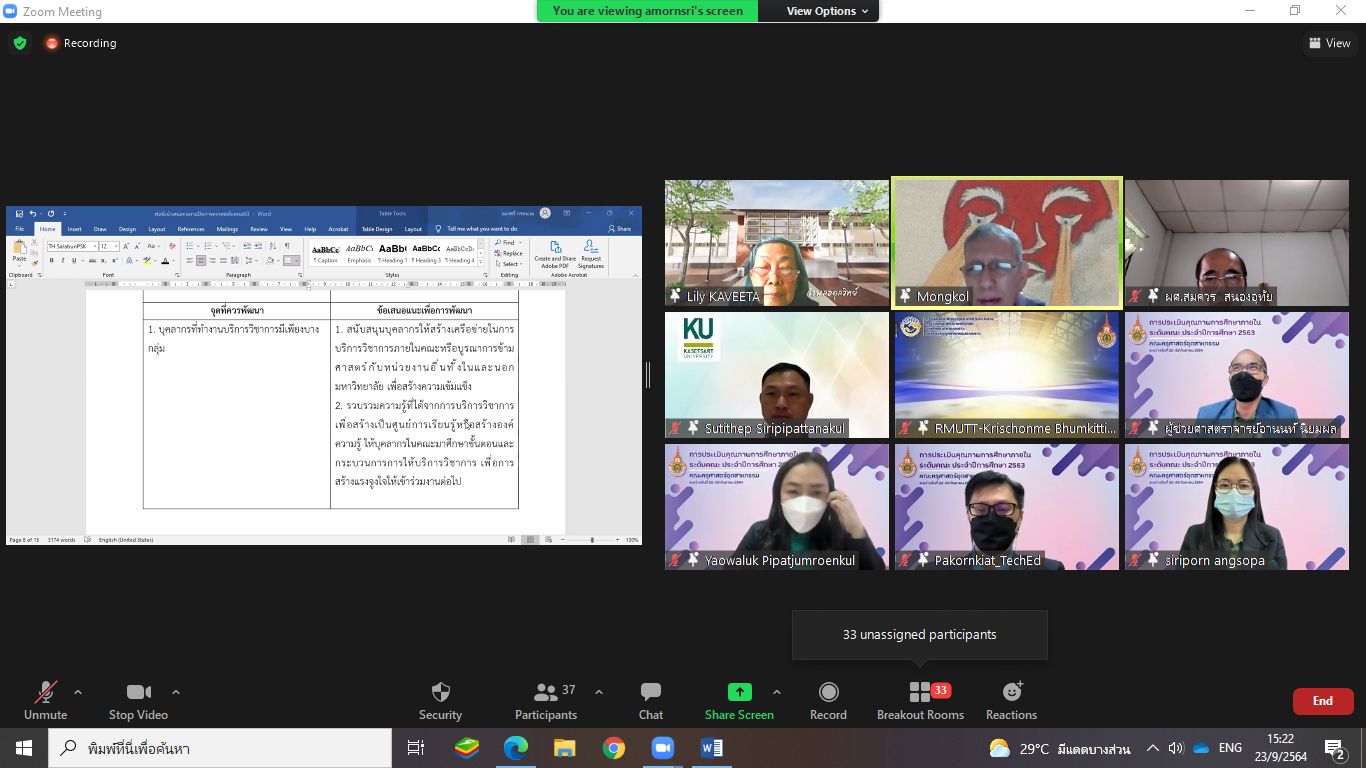Switch to the References tab in Word
The height and width of the screenshot is (768, 1366).
[x=191, y=229]
